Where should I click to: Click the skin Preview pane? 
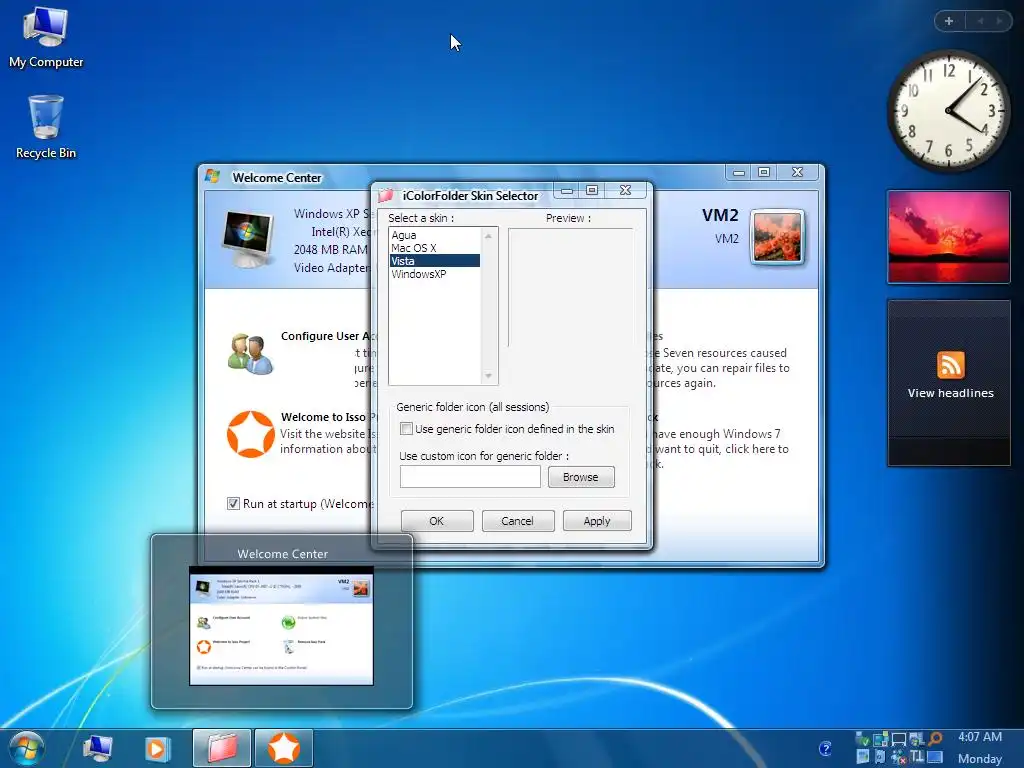click(x=571, y=287)
